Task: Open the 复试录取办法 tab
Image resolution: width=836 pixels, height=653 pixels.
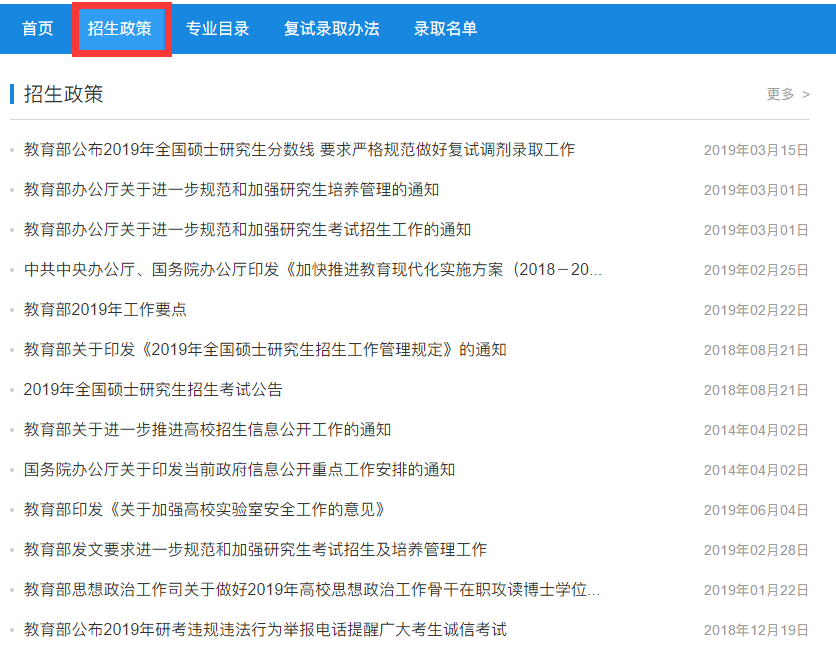Action: (331, 29)
